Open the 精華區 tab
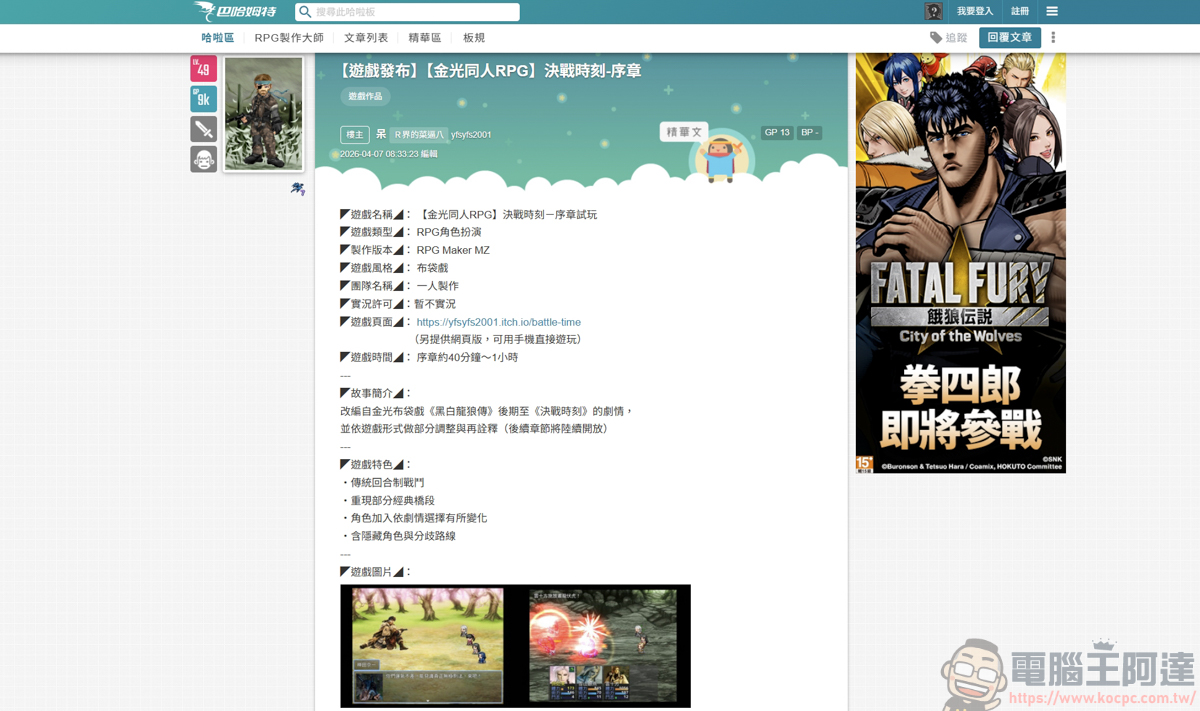Image resolution: width=1200 pixels, height=711 pixels. point(425,38)
